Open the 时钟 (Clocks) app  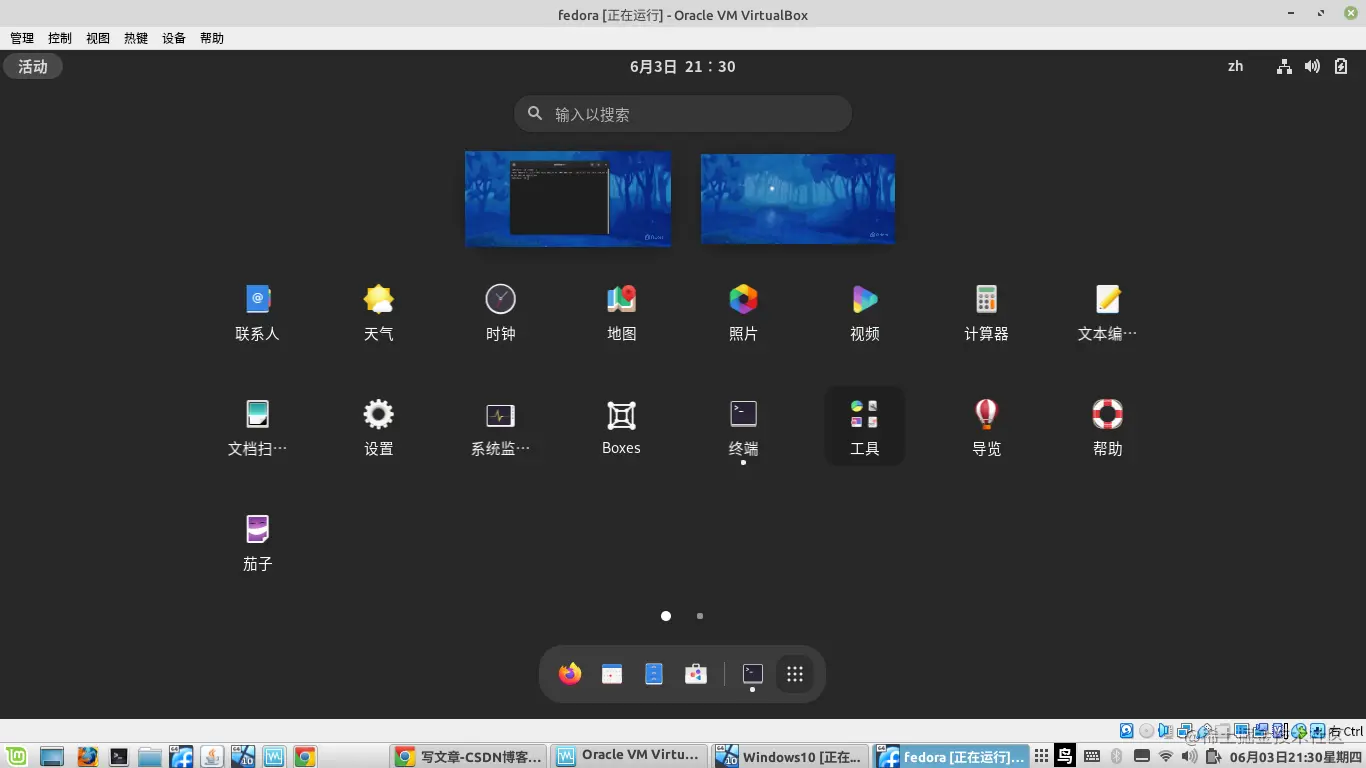coord(500,314)
